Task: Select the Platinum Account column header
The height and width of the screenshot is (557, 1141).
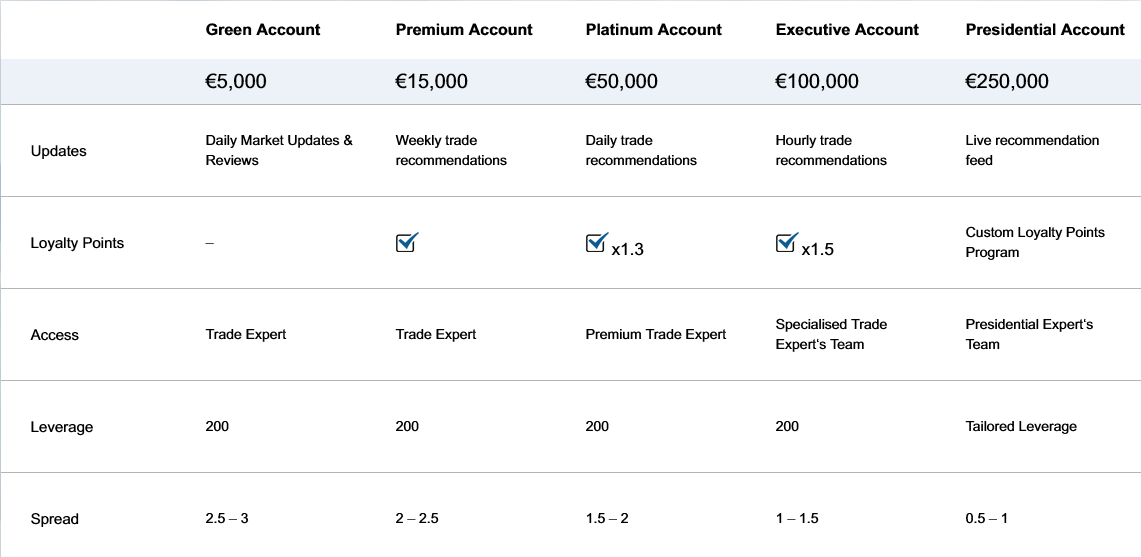Action: click(x=653, y=30)
